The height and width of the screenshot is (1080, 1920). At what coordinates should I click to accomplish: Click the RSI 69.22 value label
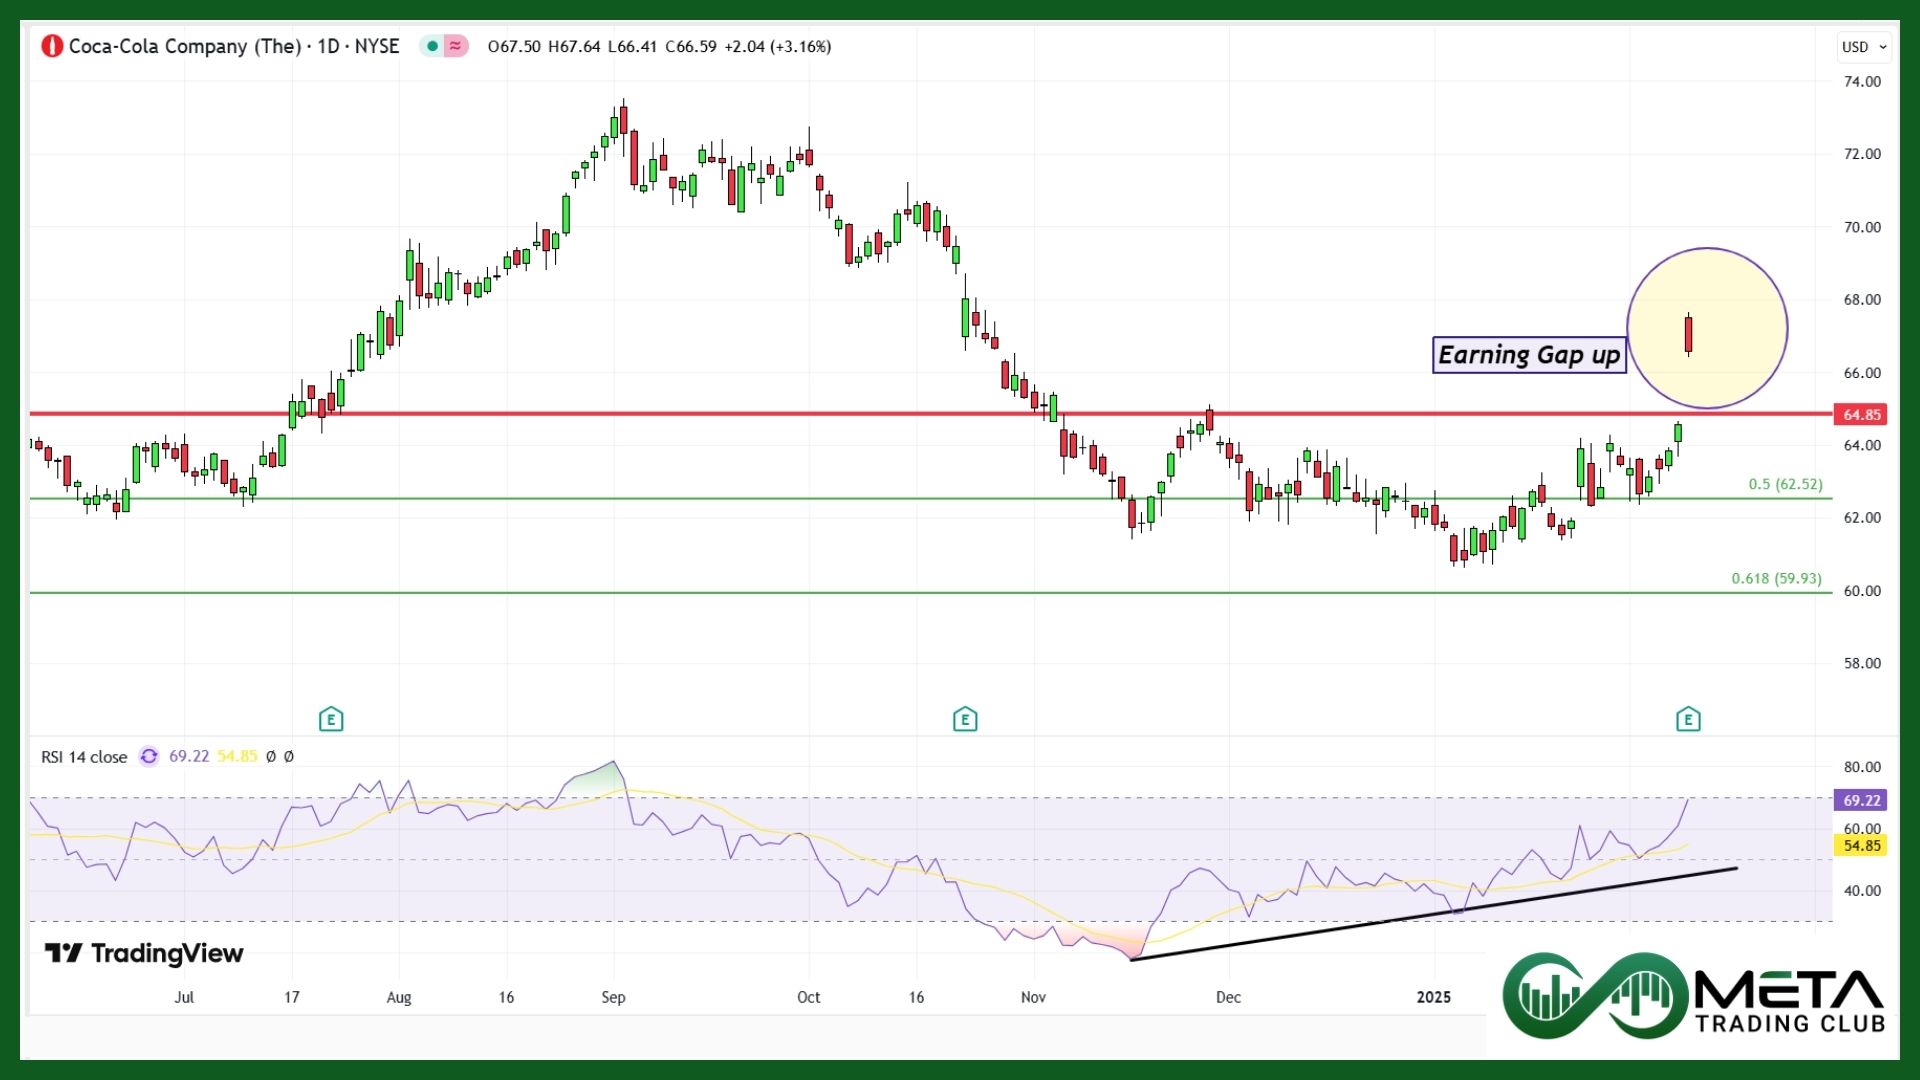point(1862,800)
